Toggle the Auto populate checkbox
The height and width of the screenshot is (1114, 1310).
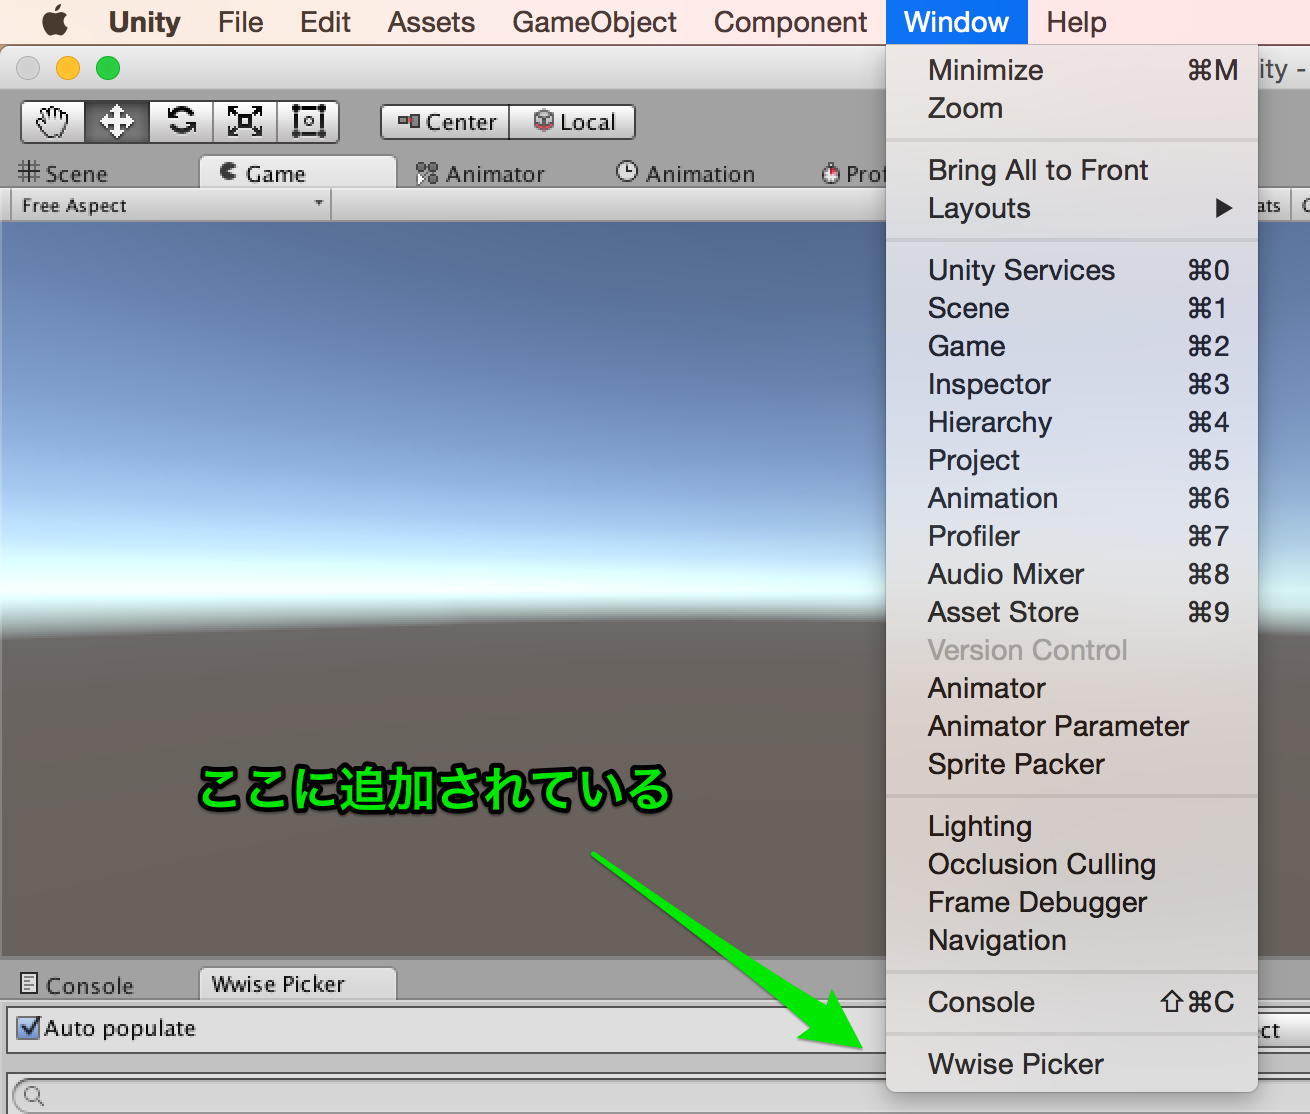coord(29,1028)
